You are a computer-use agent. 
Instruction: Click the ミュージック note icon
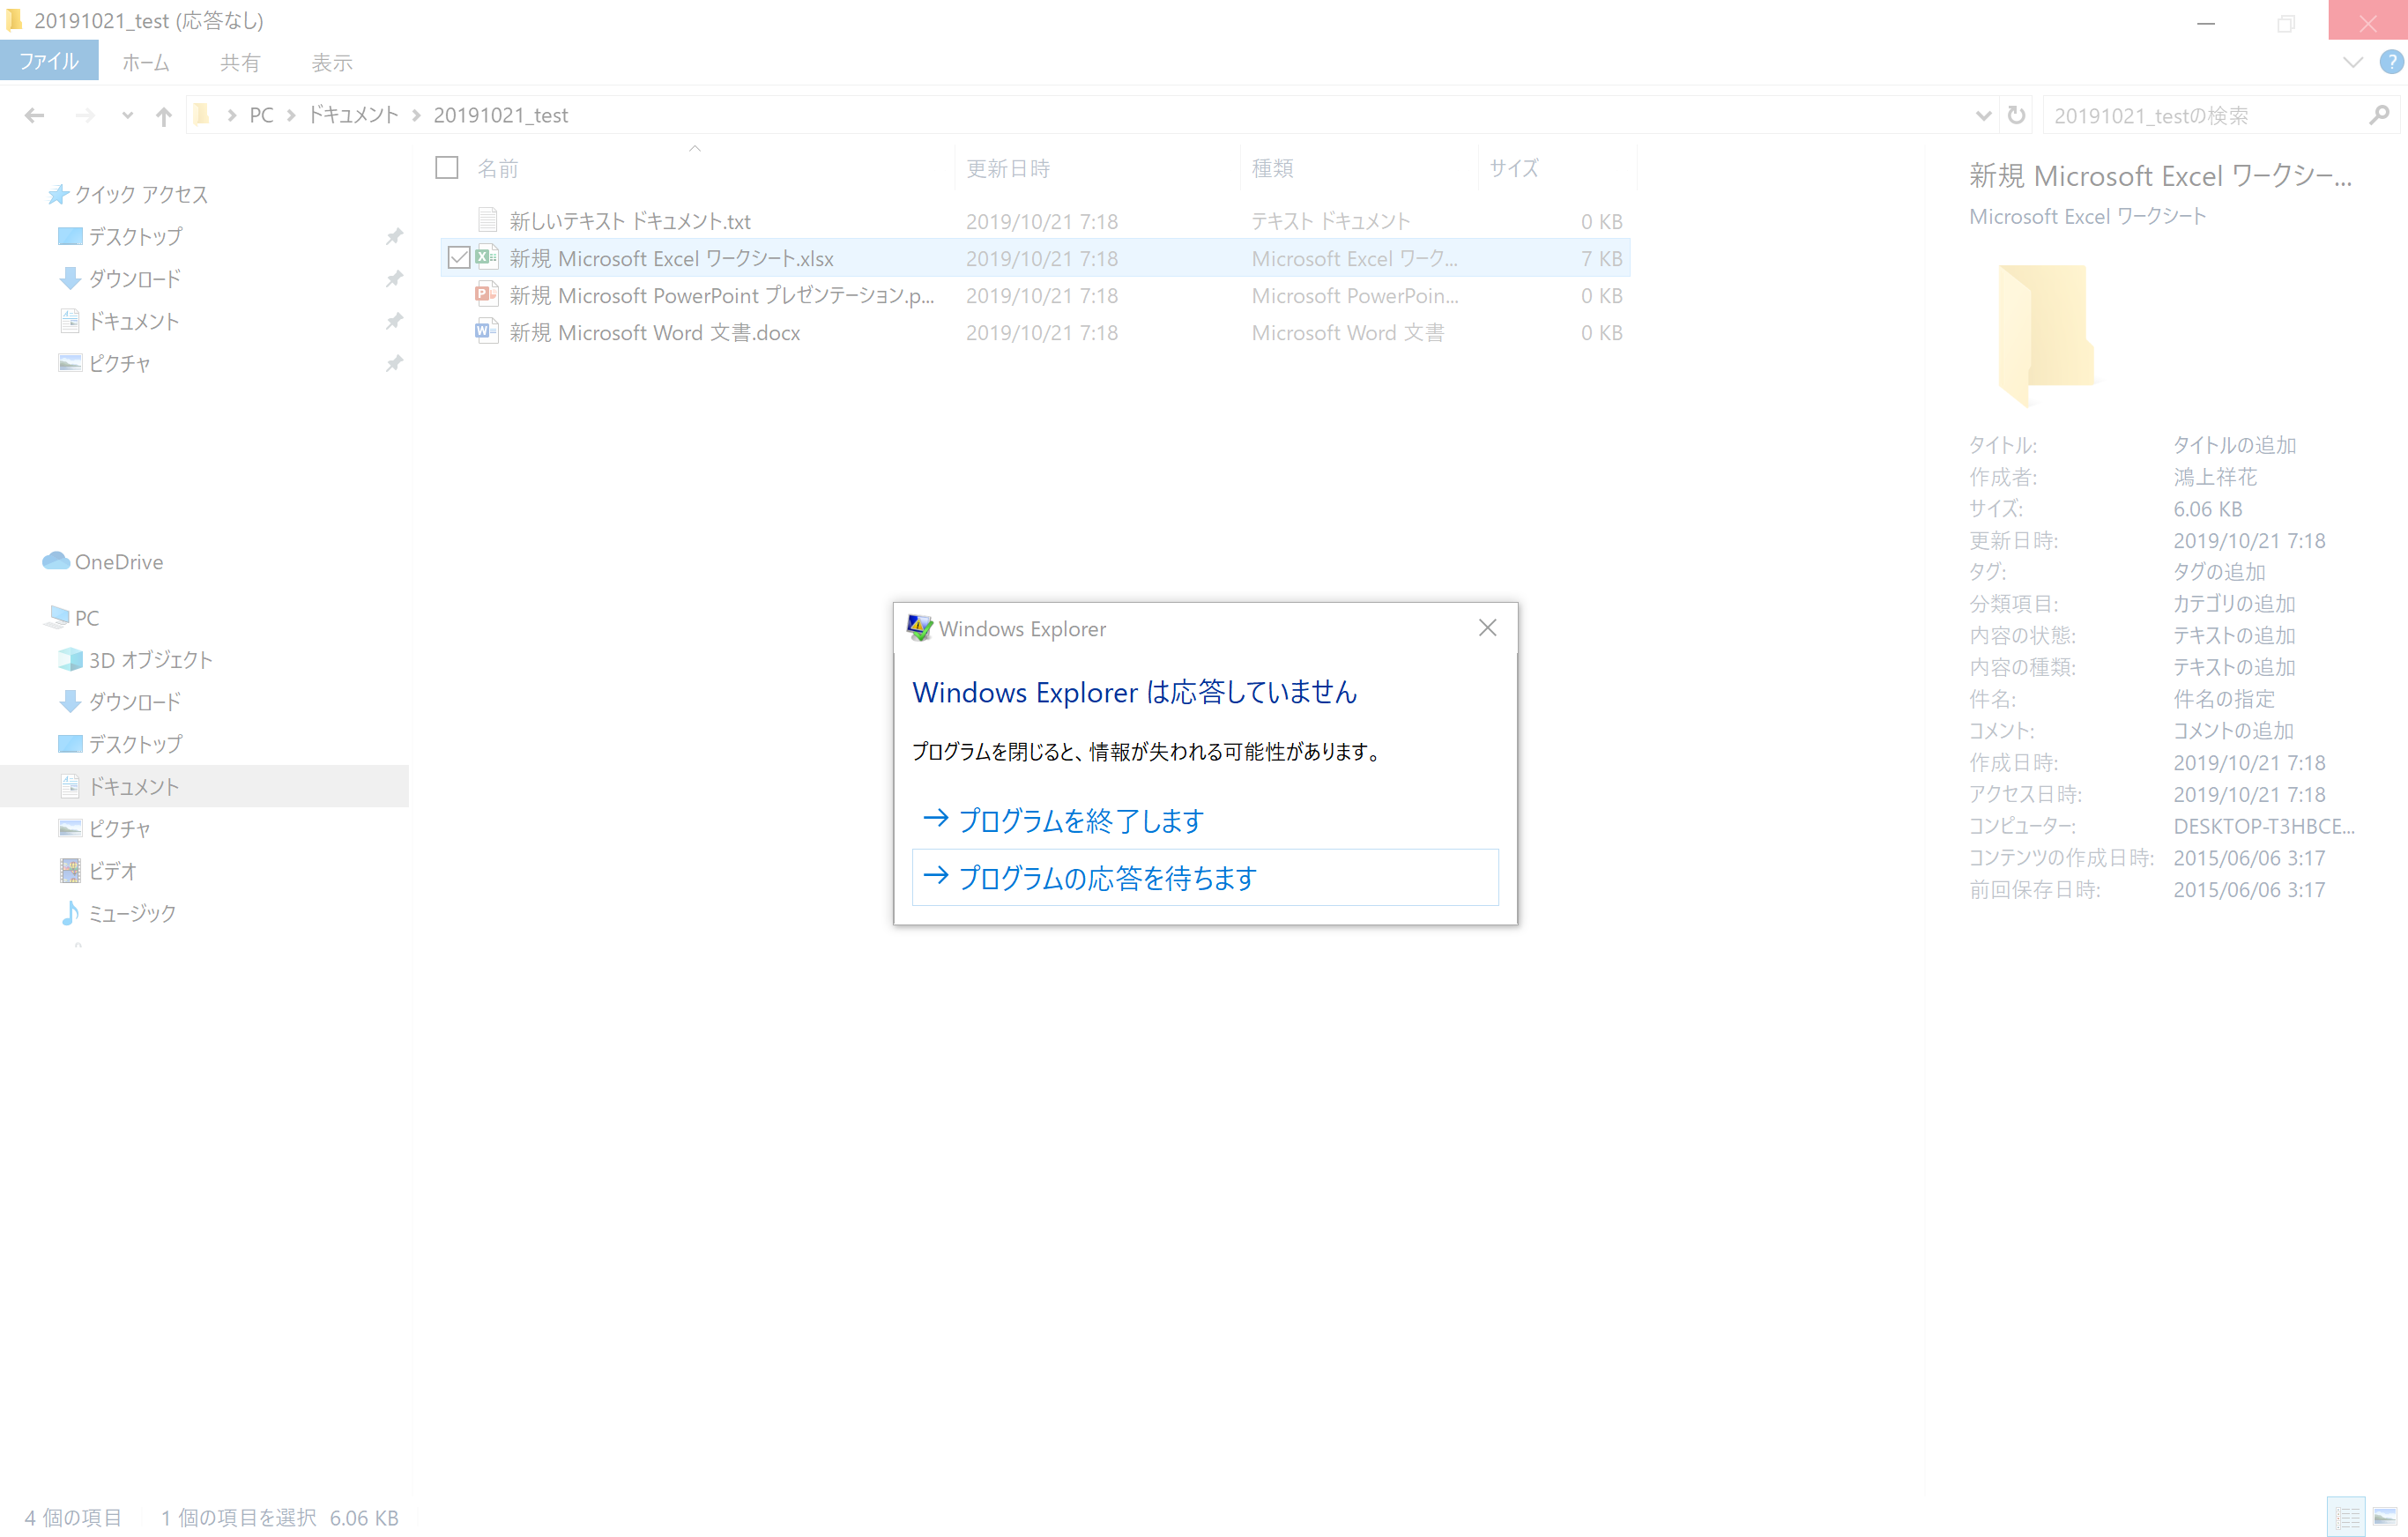(70, 912)
